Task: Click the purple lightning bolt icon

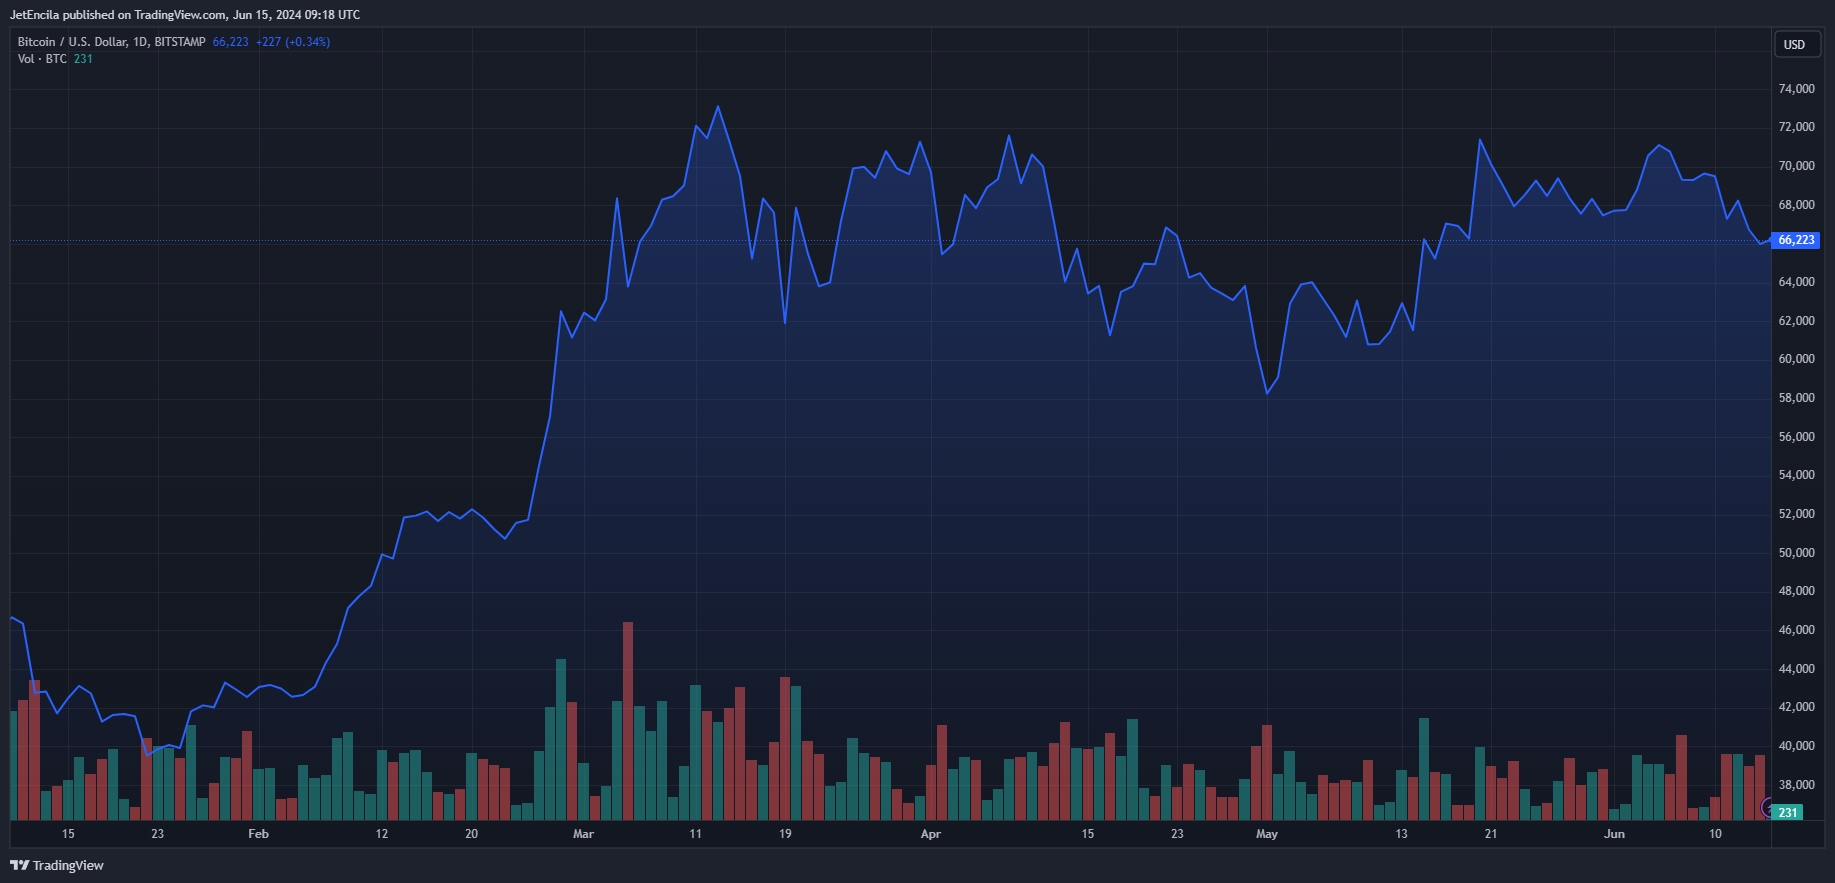Action: pos(1767,808)
